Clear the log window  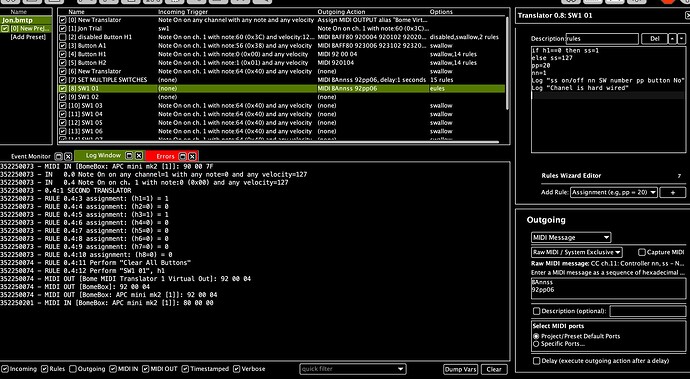point(494,369)
